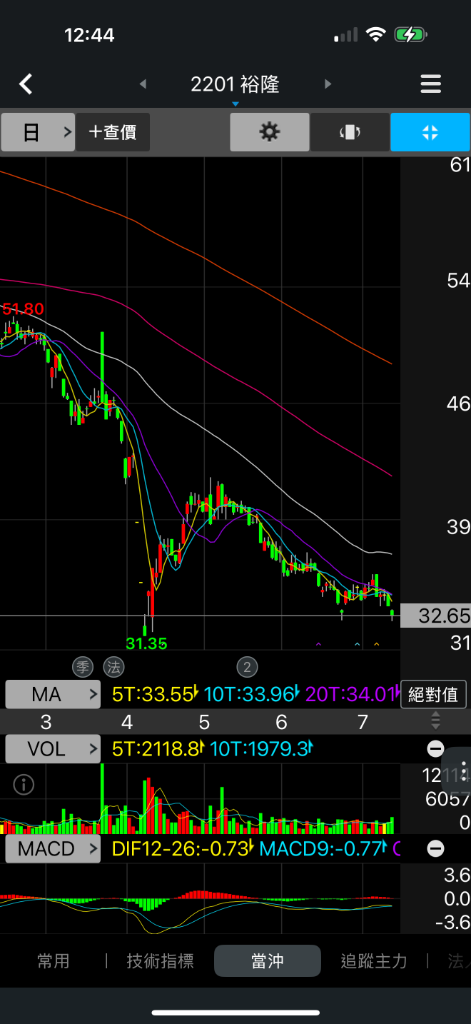471x1024 pixels.
Task: Open the 日 period selector
Action: tap(38, 132)
